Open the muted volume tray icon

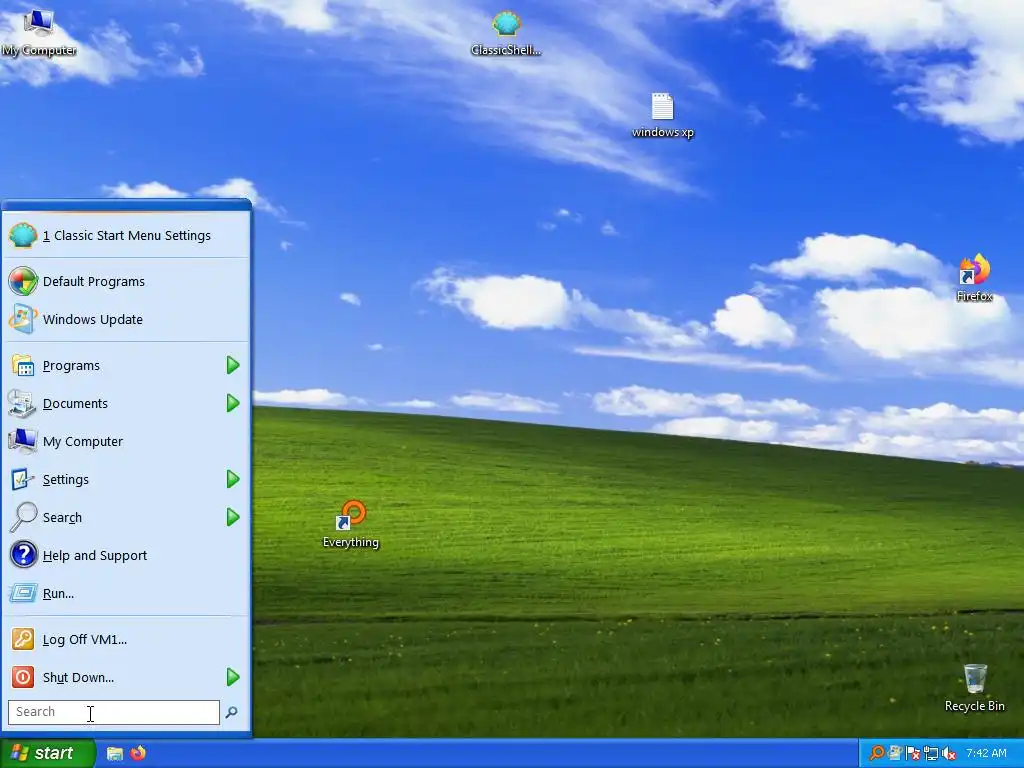[x=949, y=754]
